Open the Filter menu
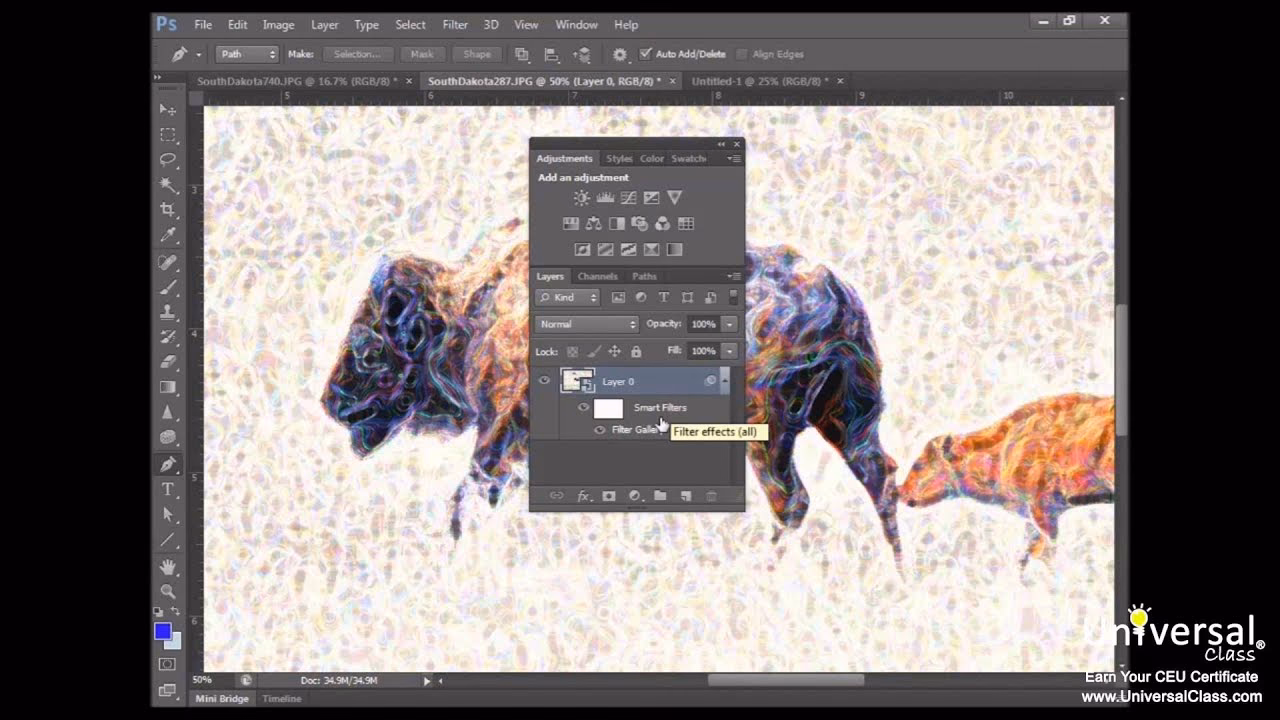This screenshot has height=720, width=1280. point(455,24)
